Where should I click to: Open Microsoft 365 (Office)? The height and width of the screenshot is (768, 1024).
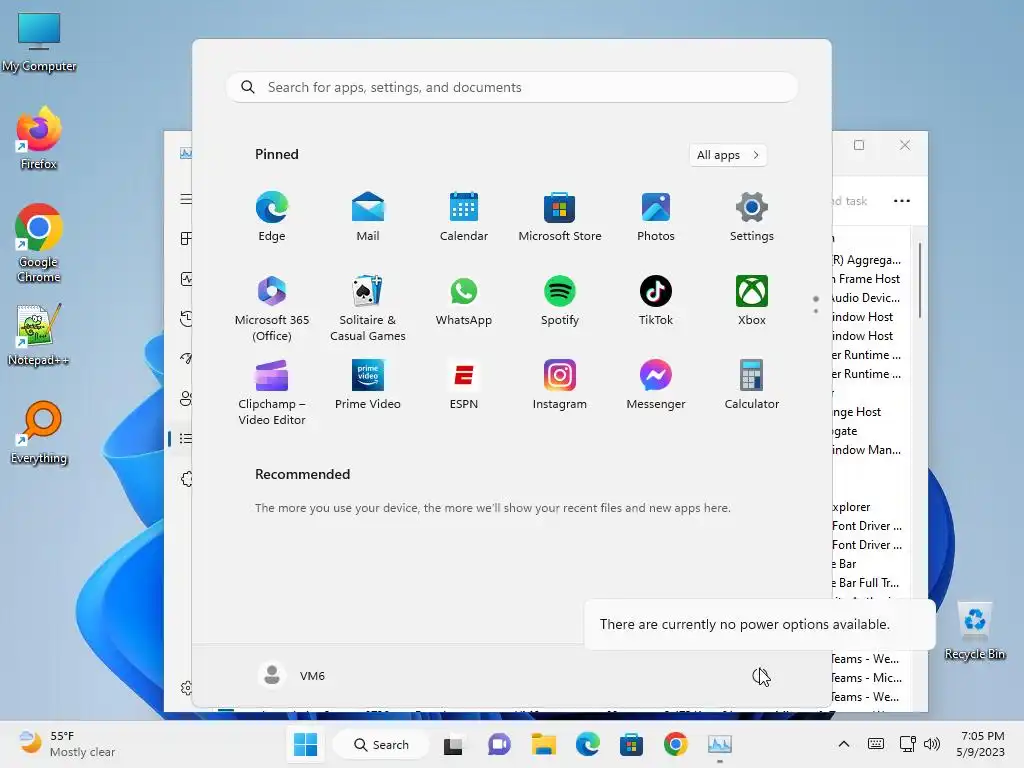pyautogui.click(x=272, y=309)
